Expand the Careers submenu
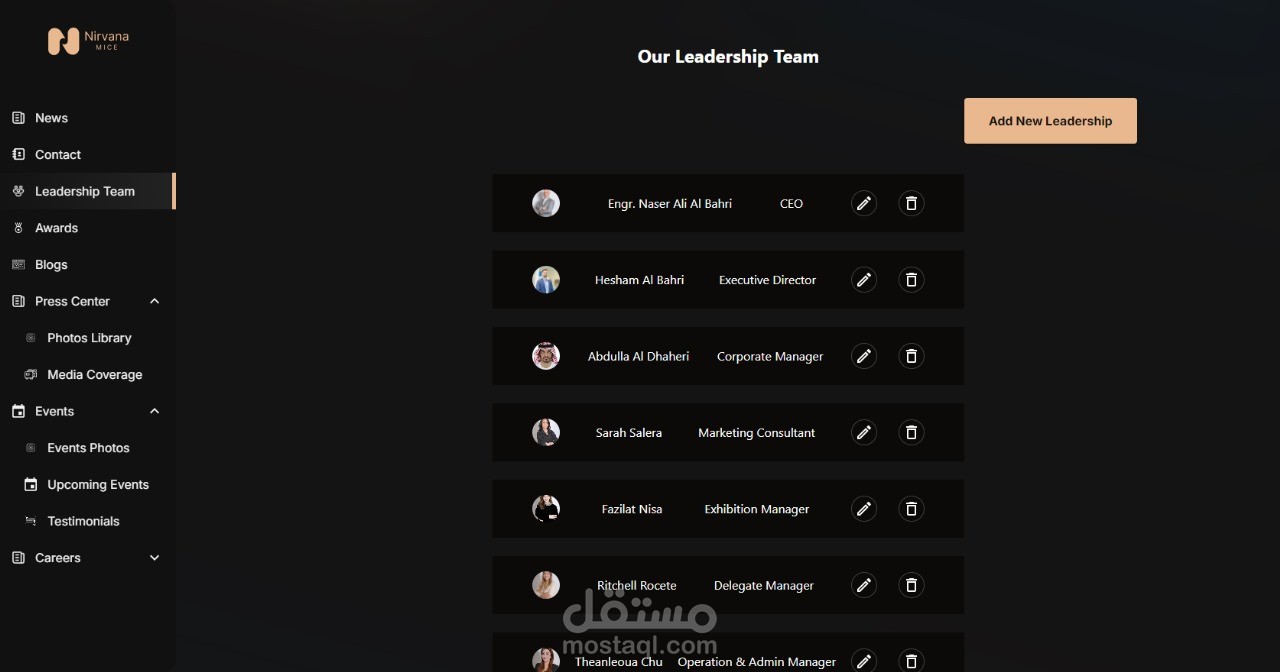 [x=154, y=558]
